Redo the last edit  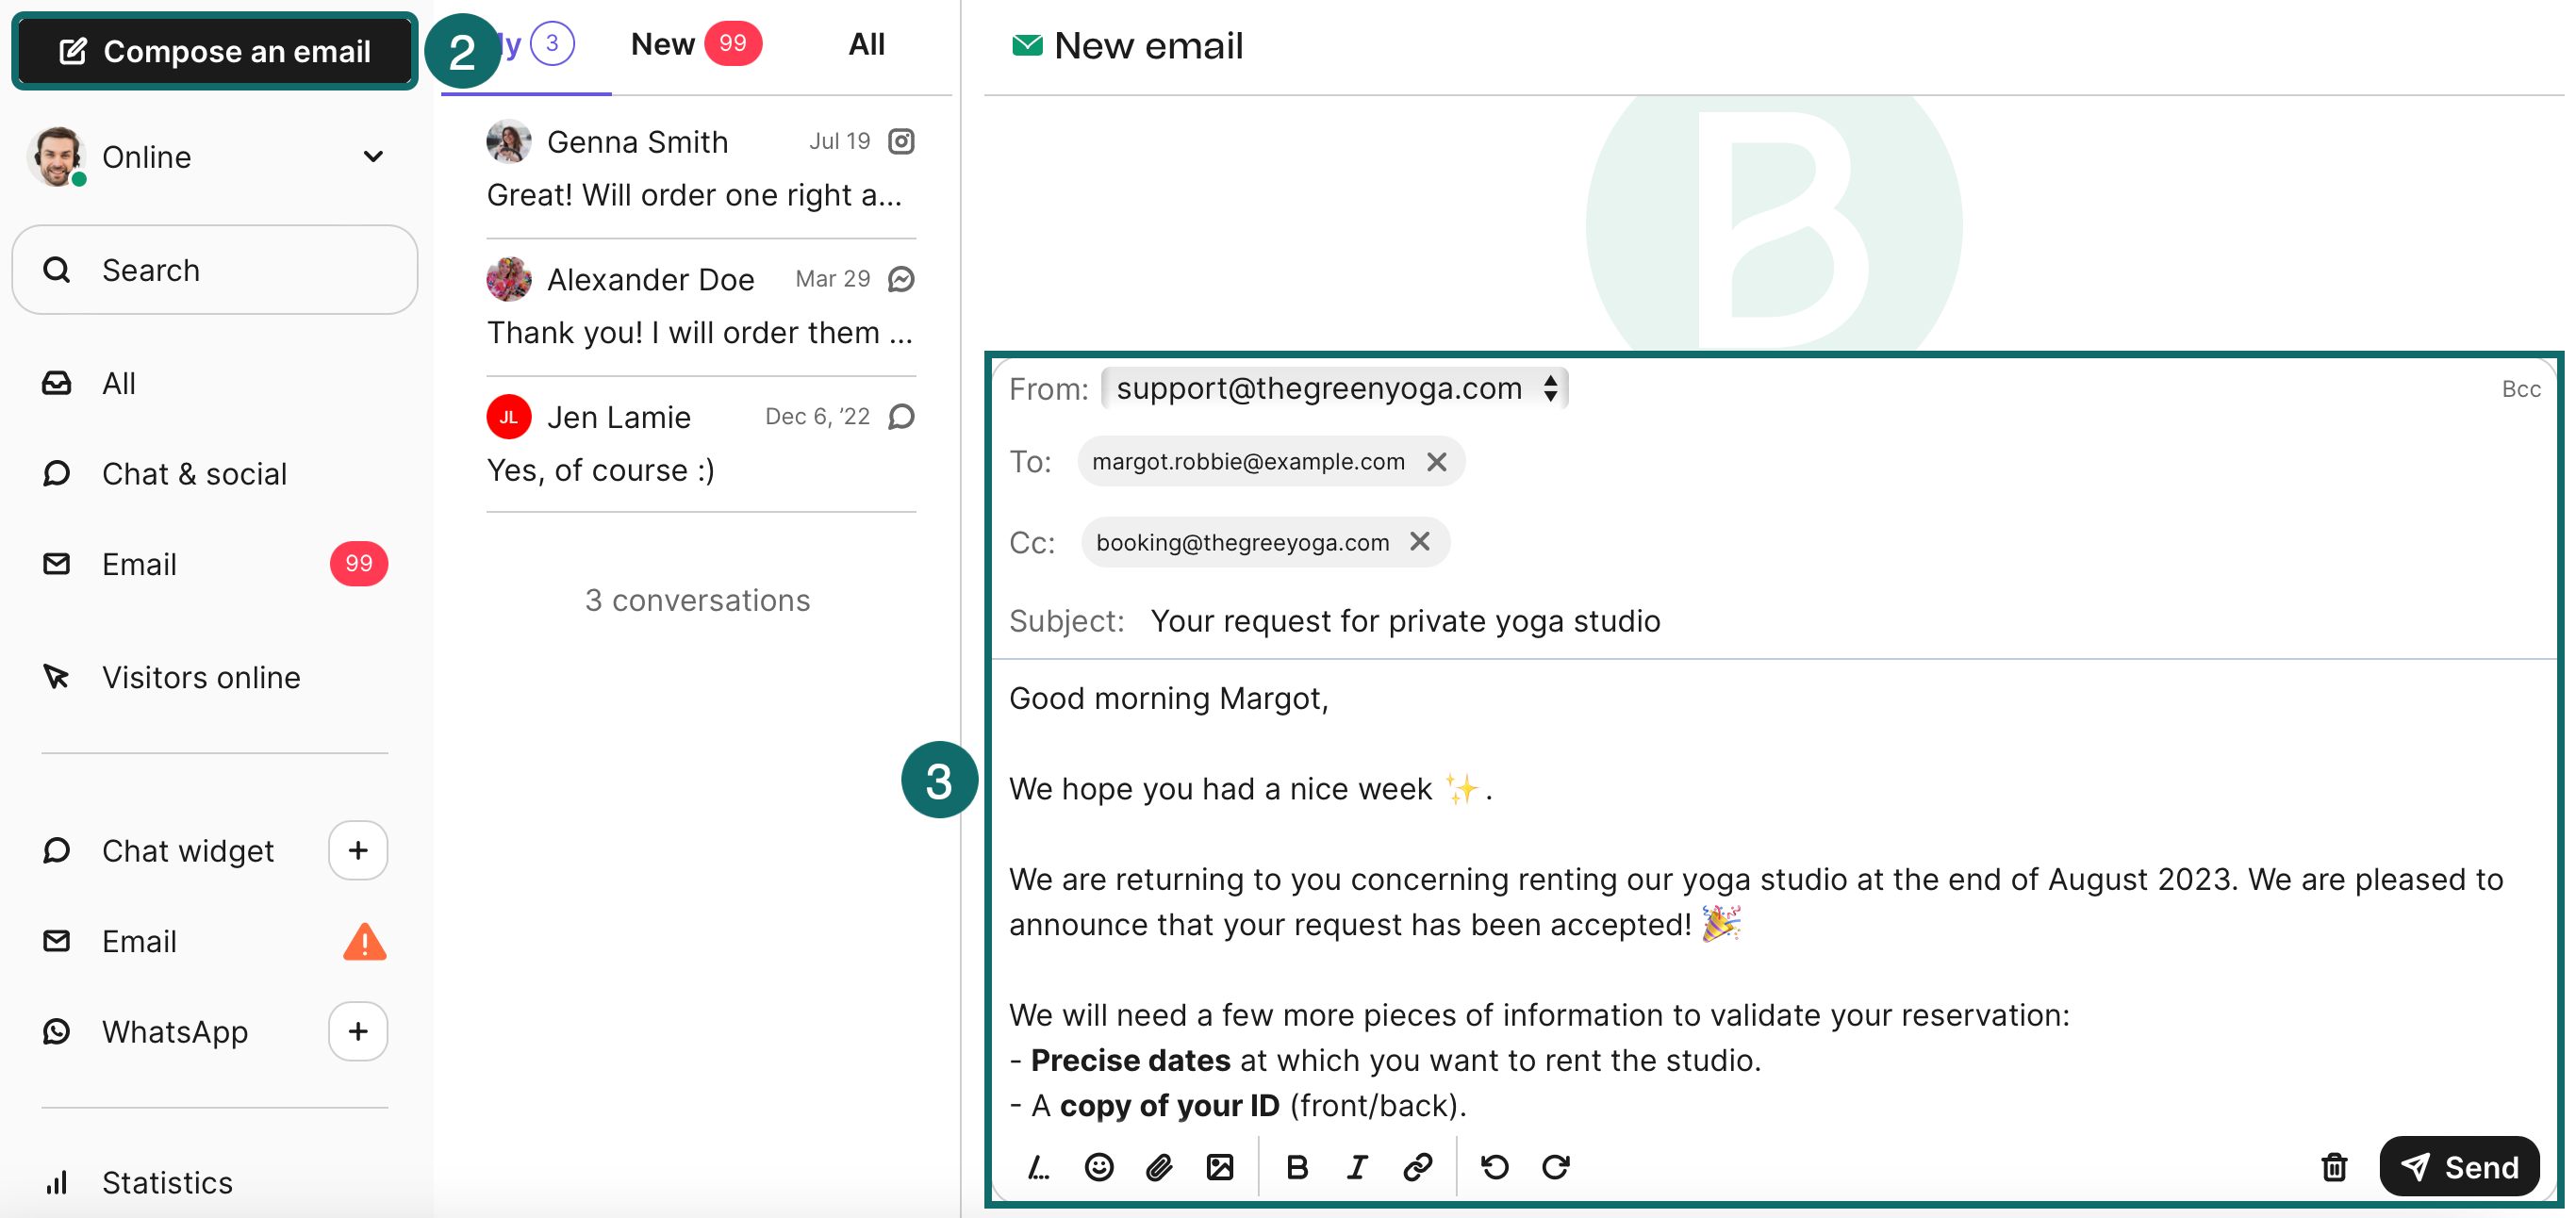tap(1556, 1167)
